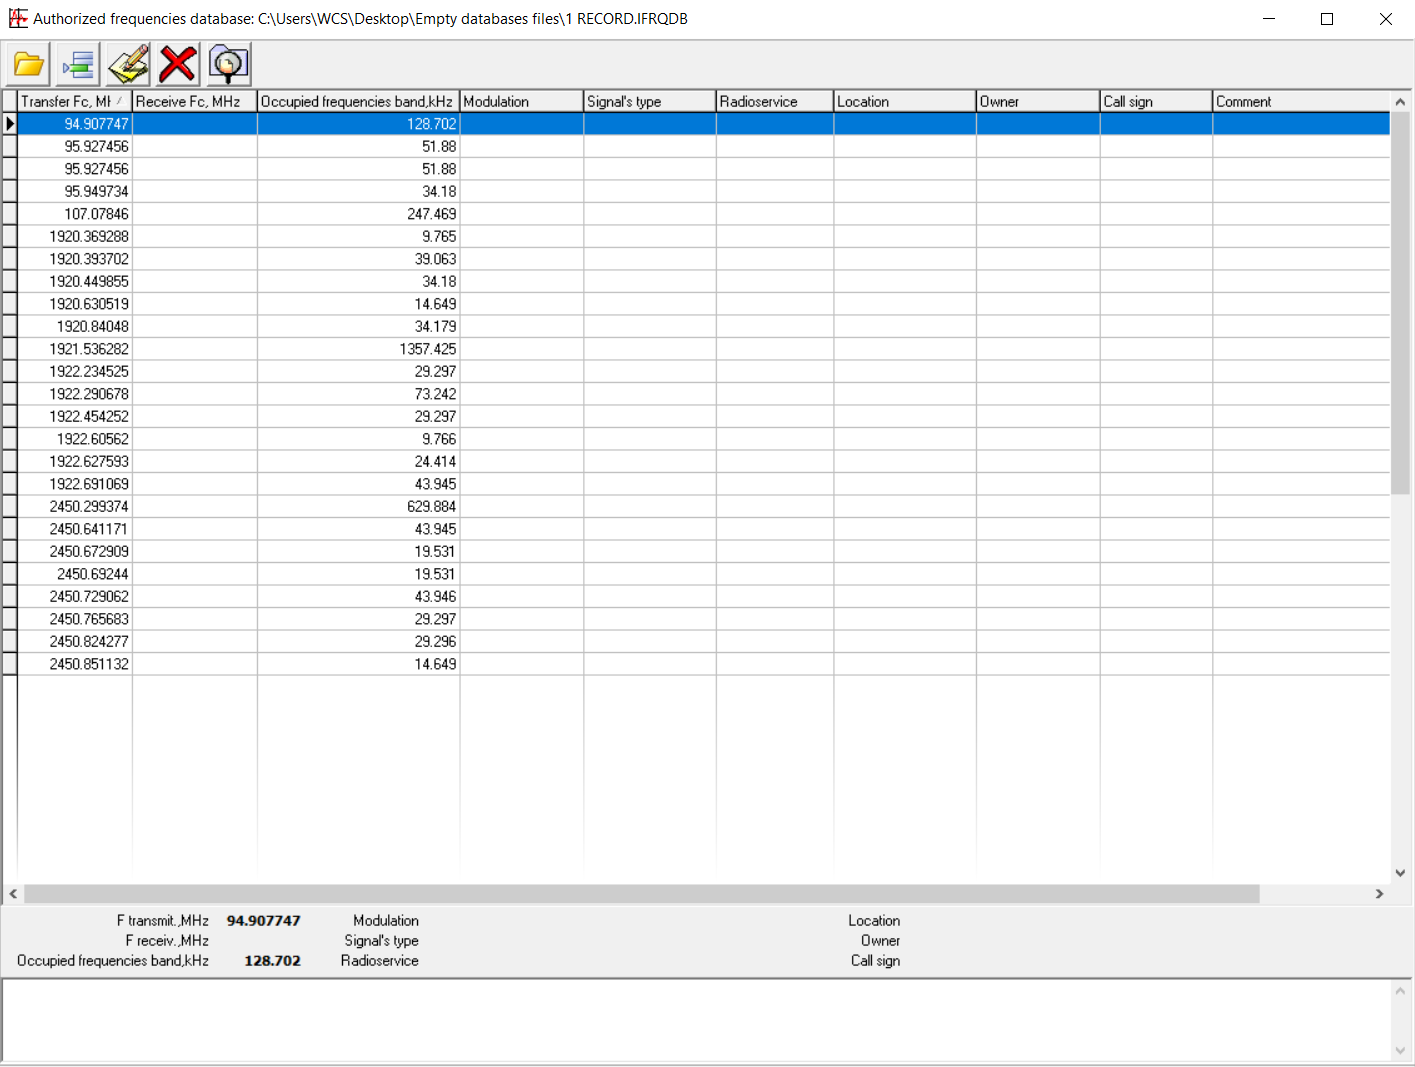Select the row with frequency 2450.765683
This screenshot has width=1415, height=1067.
pos(703,619)
